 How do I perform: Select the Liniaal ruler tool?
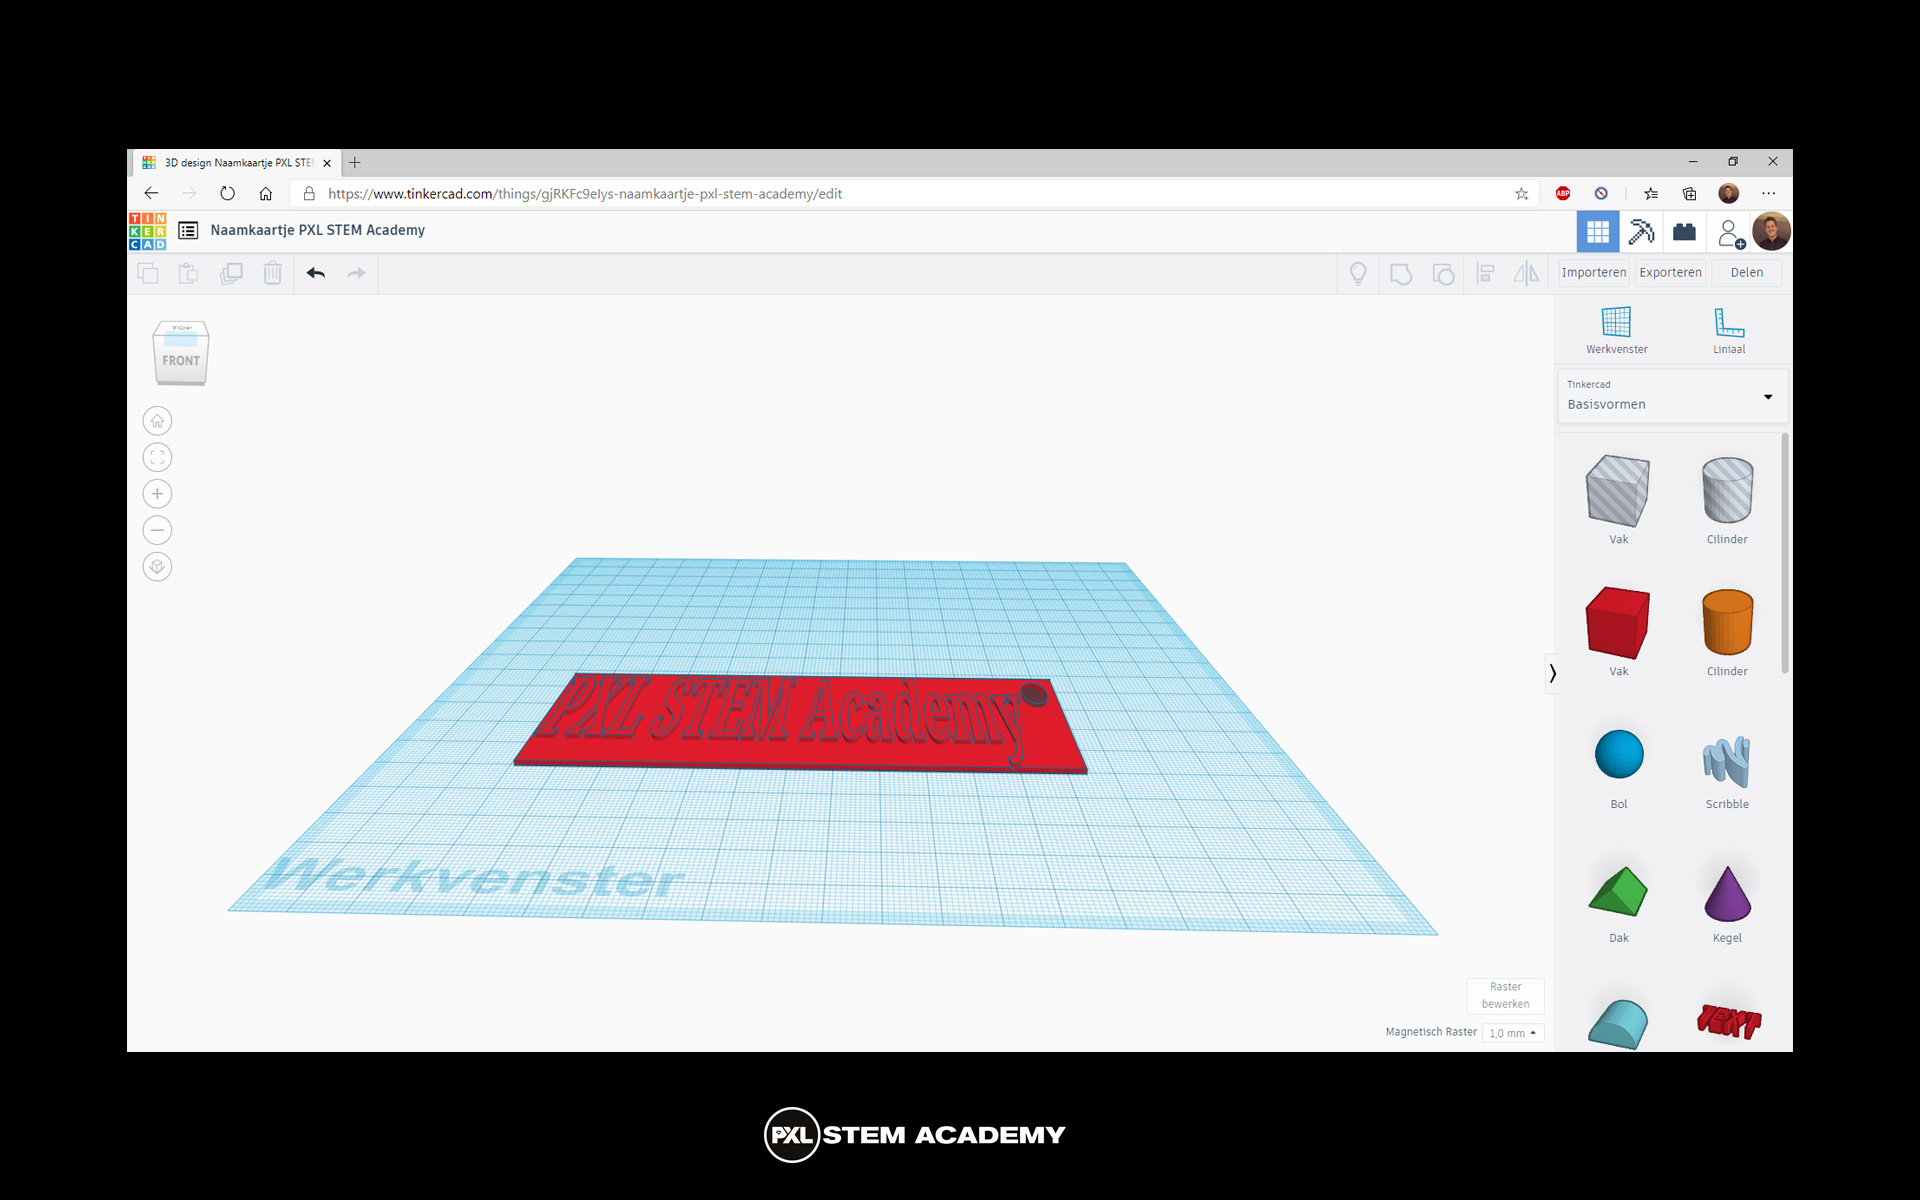coord(1728,330)
